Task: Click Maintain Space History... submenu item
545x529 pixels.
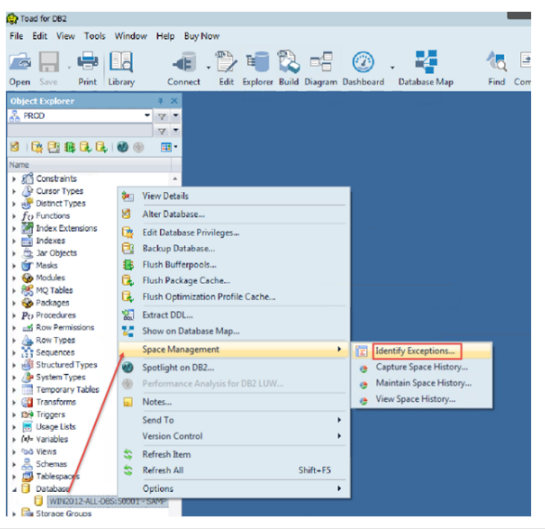Action: tap(422, 383)
